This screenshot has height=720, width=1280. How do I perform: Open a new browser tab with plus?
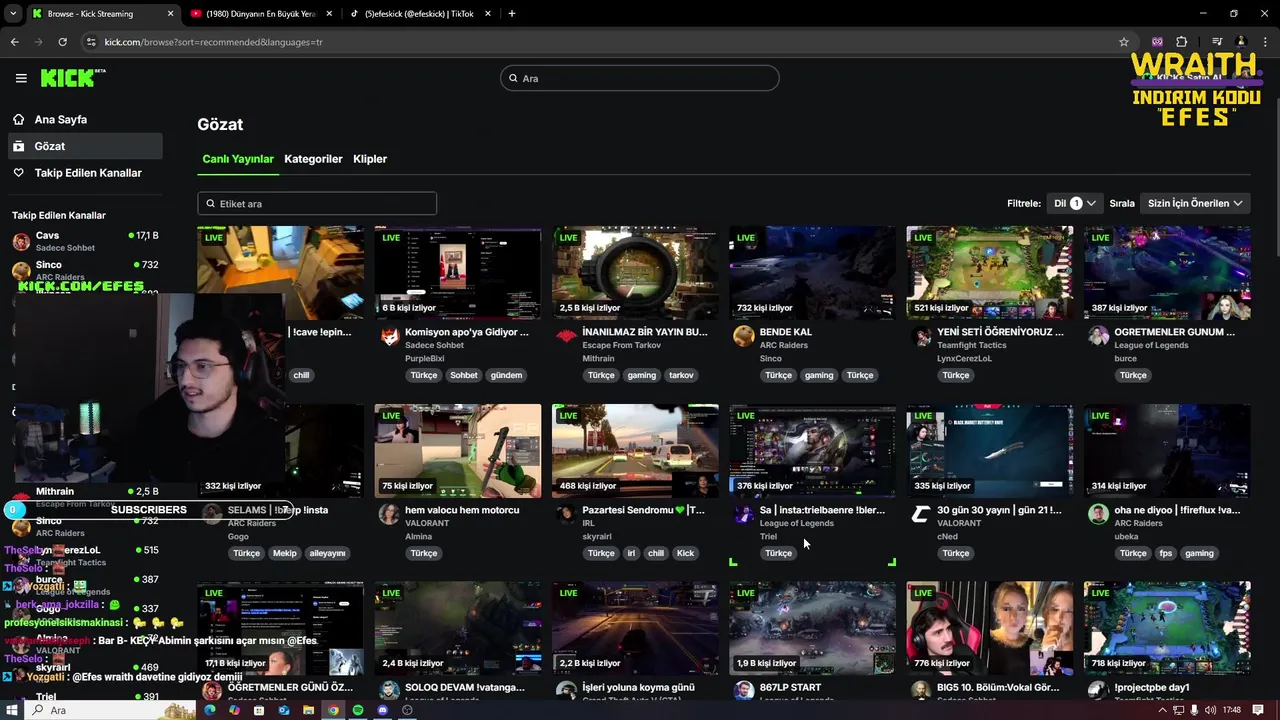pyautogui.click(x=512, y=14)
